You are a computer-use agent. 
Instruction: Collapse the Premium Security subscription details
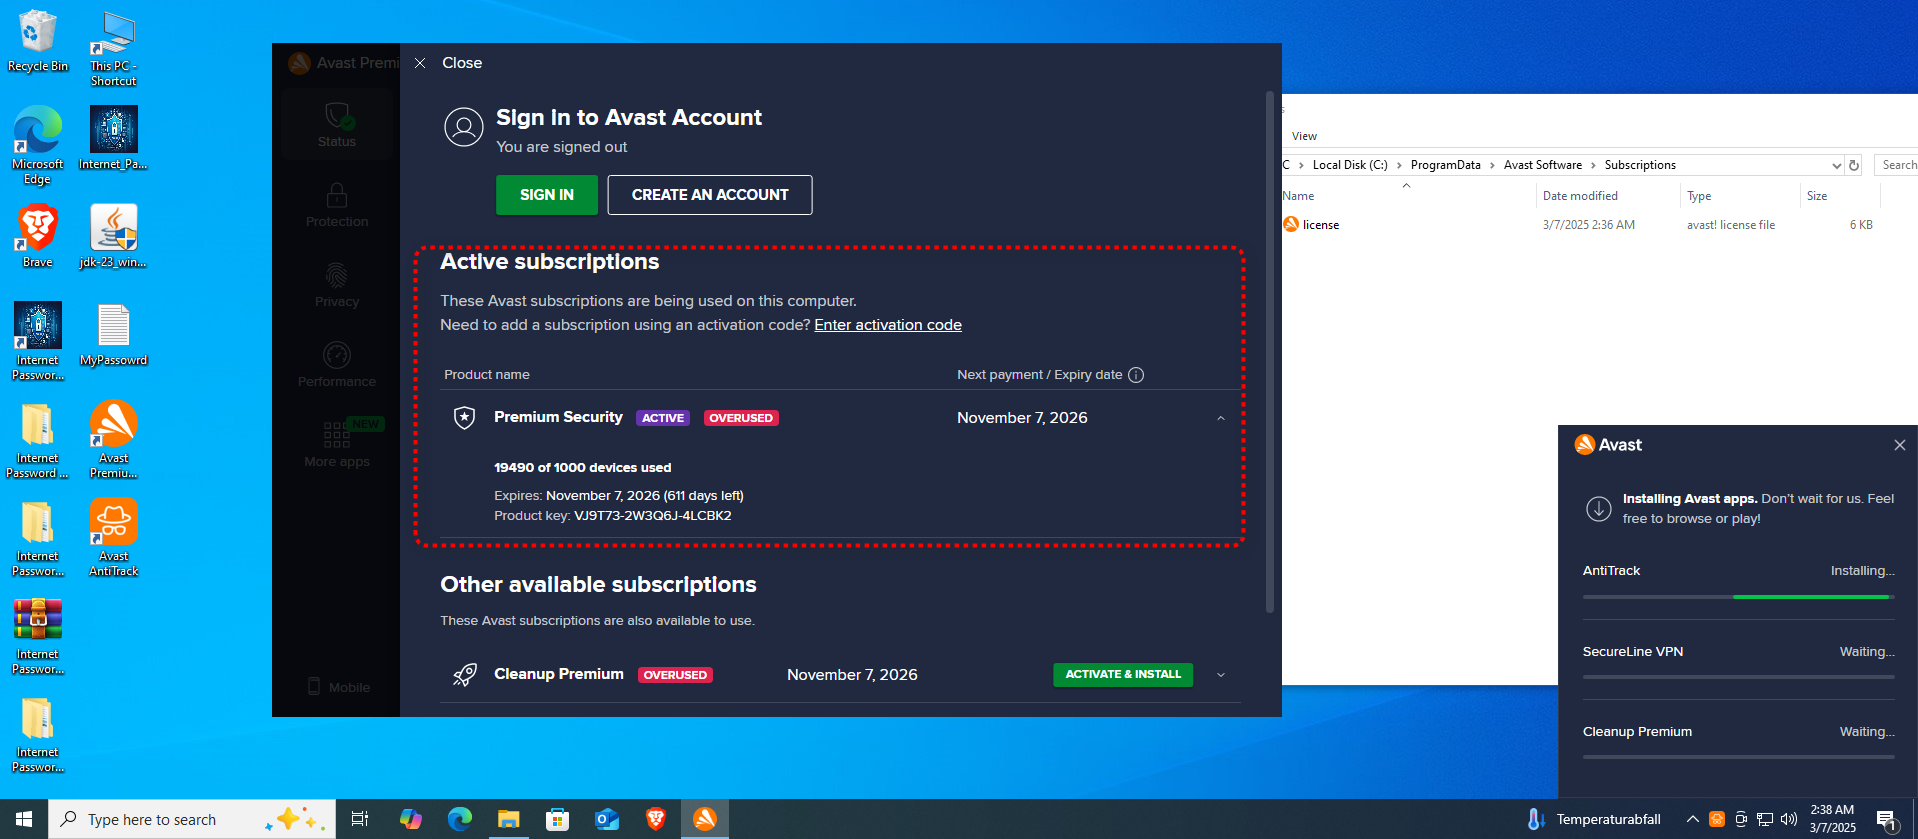pyautogui.click(x=1221, y=418)
